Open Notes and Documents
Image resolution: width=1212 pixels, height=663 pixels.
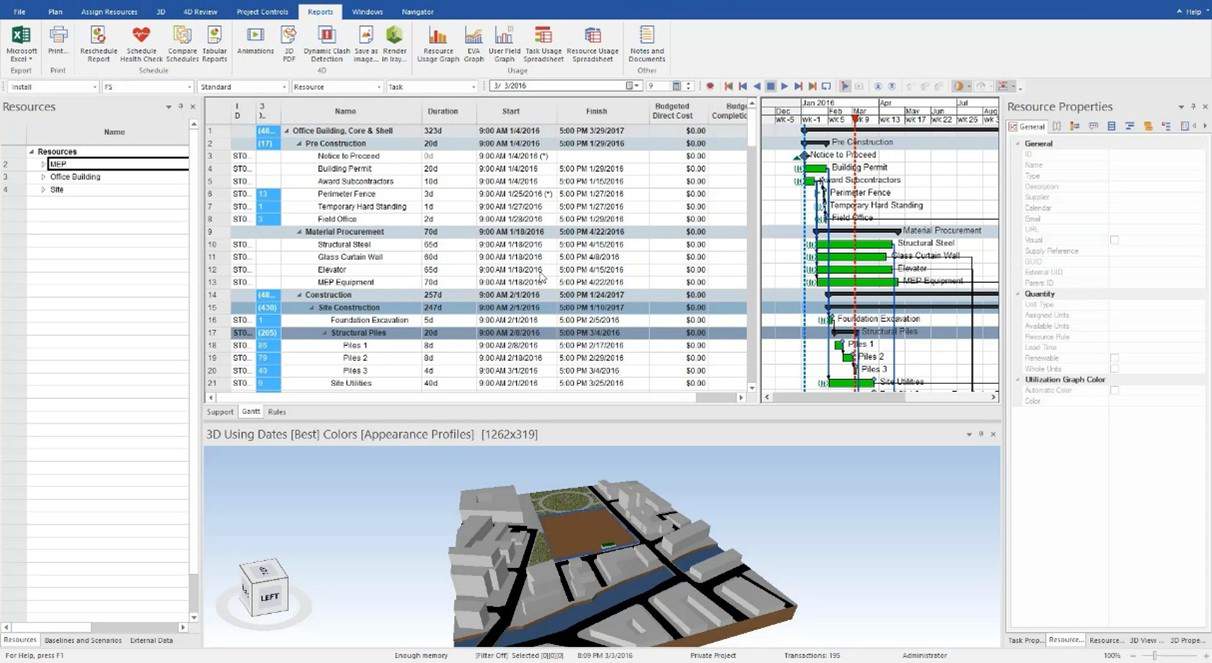pyautogui.click(x=646, y=42)
